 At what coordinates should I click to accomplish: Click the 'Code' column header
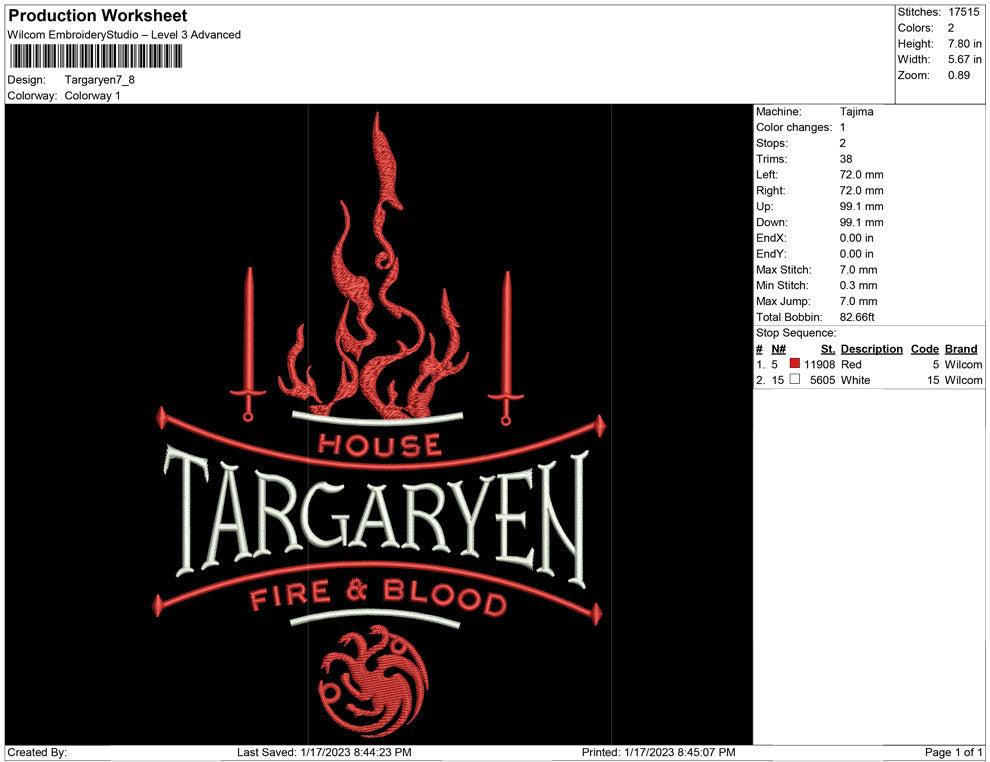[925, 349]
